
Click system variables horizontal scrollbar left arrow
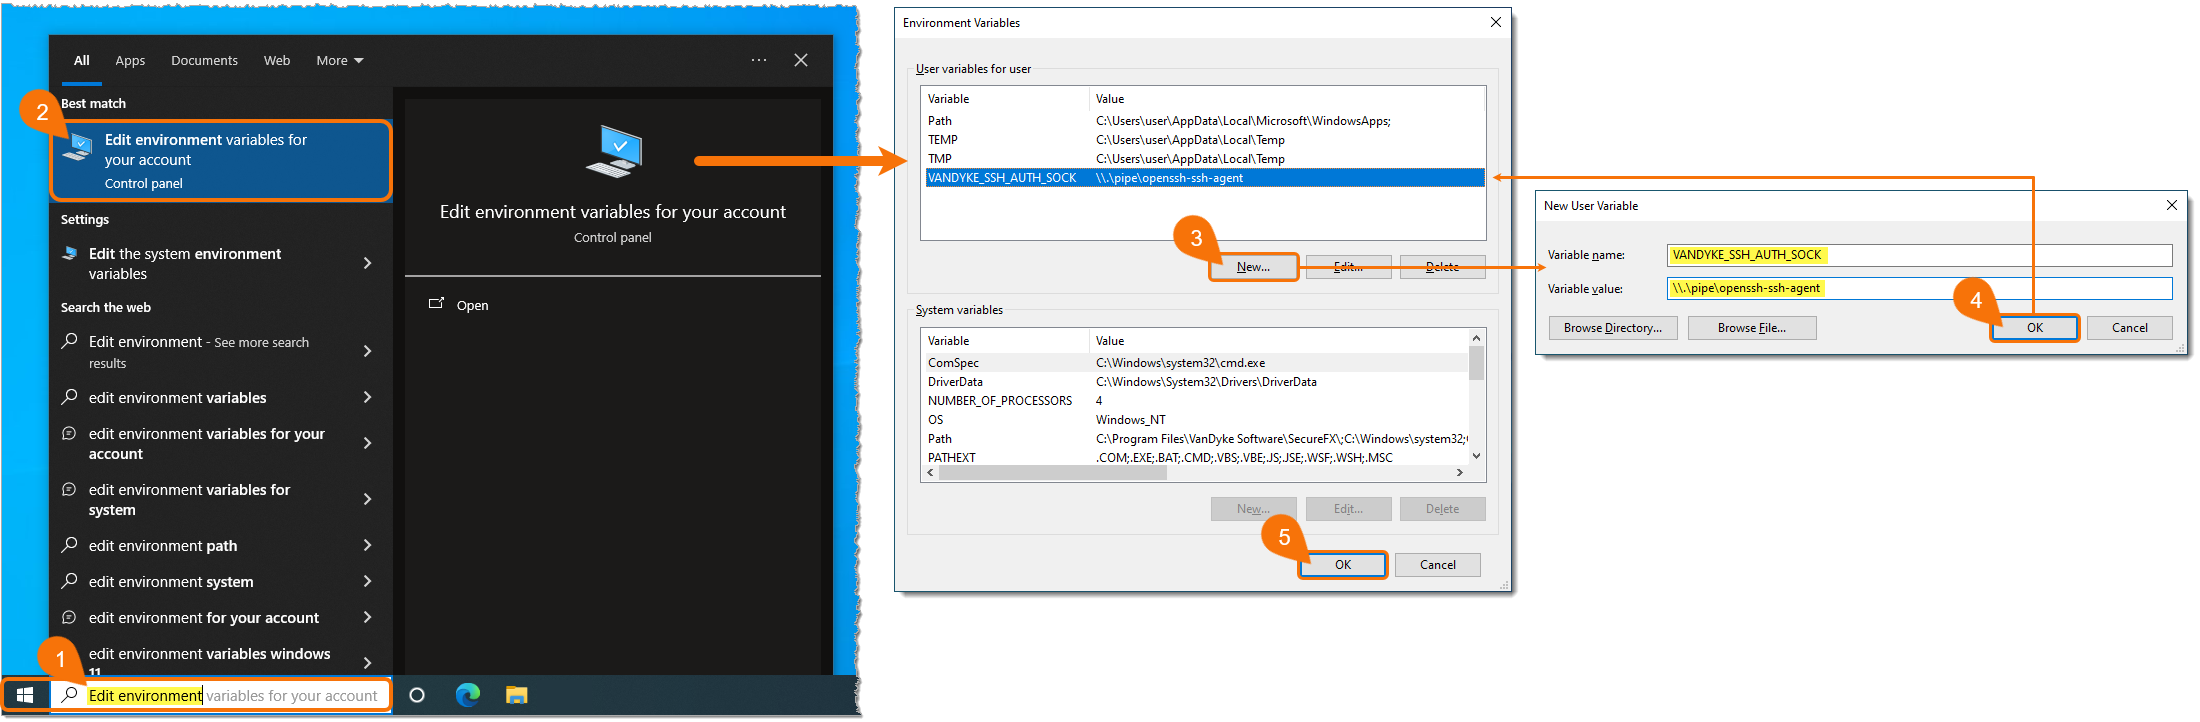[x=931, y=472]
